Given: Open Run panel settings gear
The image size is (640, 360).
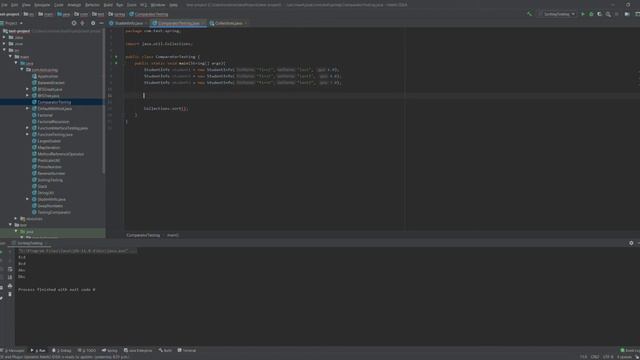Looking at the screenshot, I should tap(631, 243).
